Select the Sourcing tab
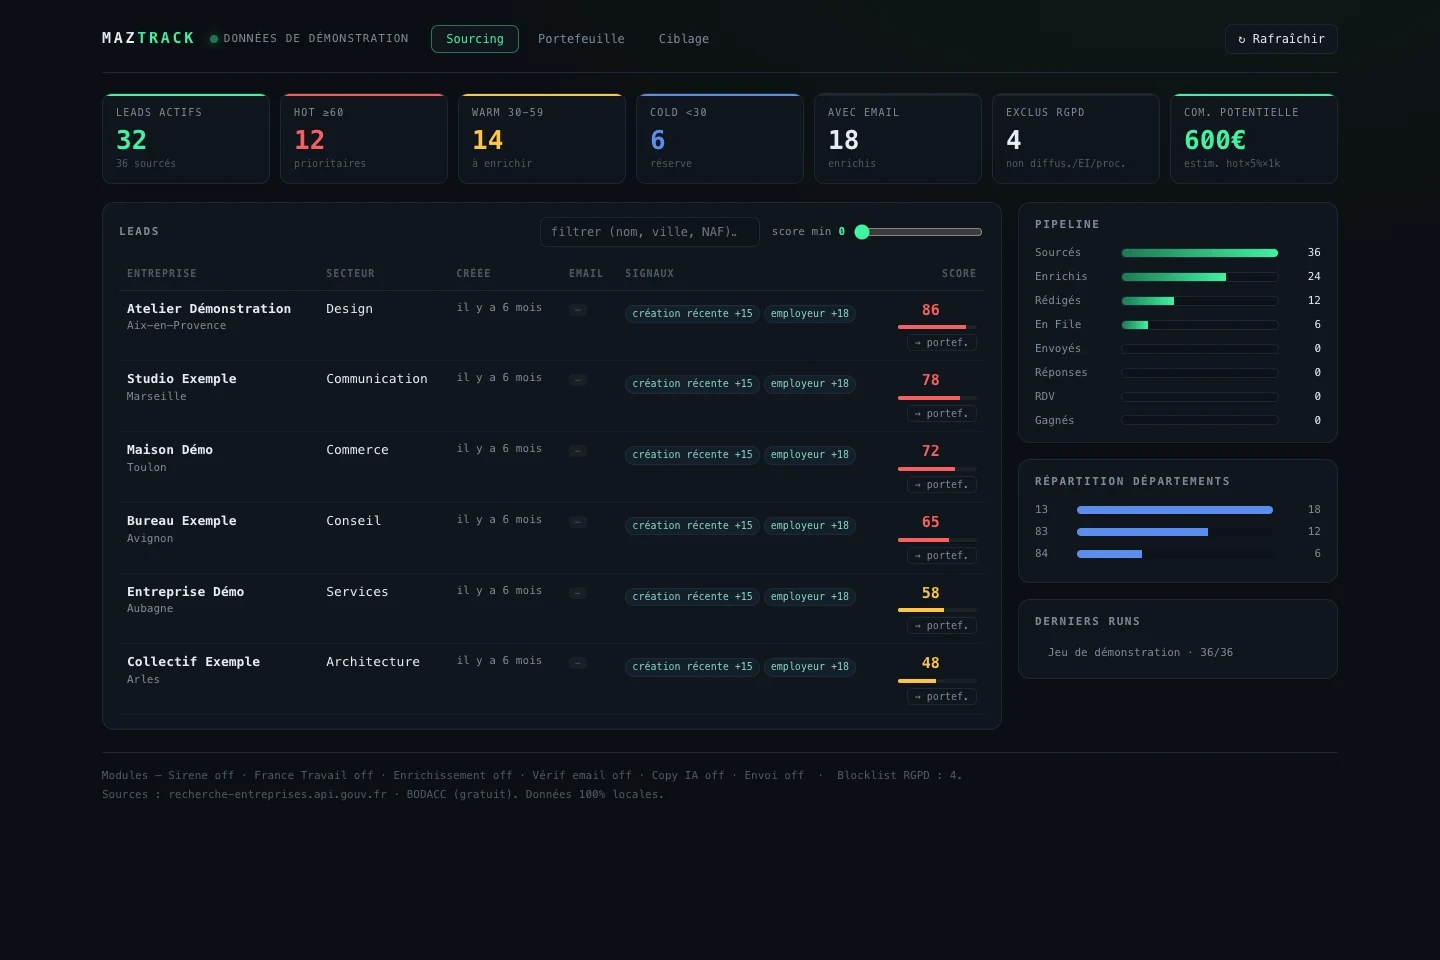Viewport: 1440px width, 960px height. 475,39
